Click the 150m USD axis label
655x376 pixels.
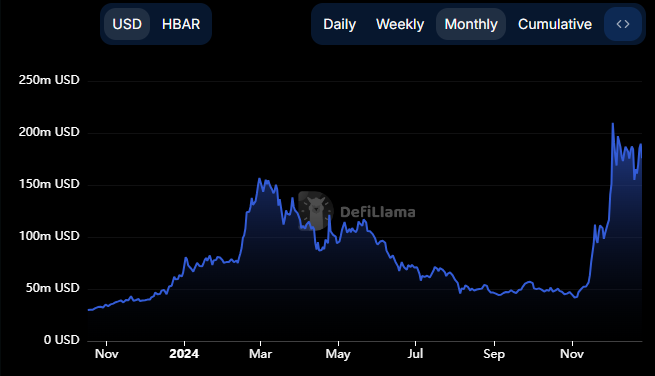[49, 184]
